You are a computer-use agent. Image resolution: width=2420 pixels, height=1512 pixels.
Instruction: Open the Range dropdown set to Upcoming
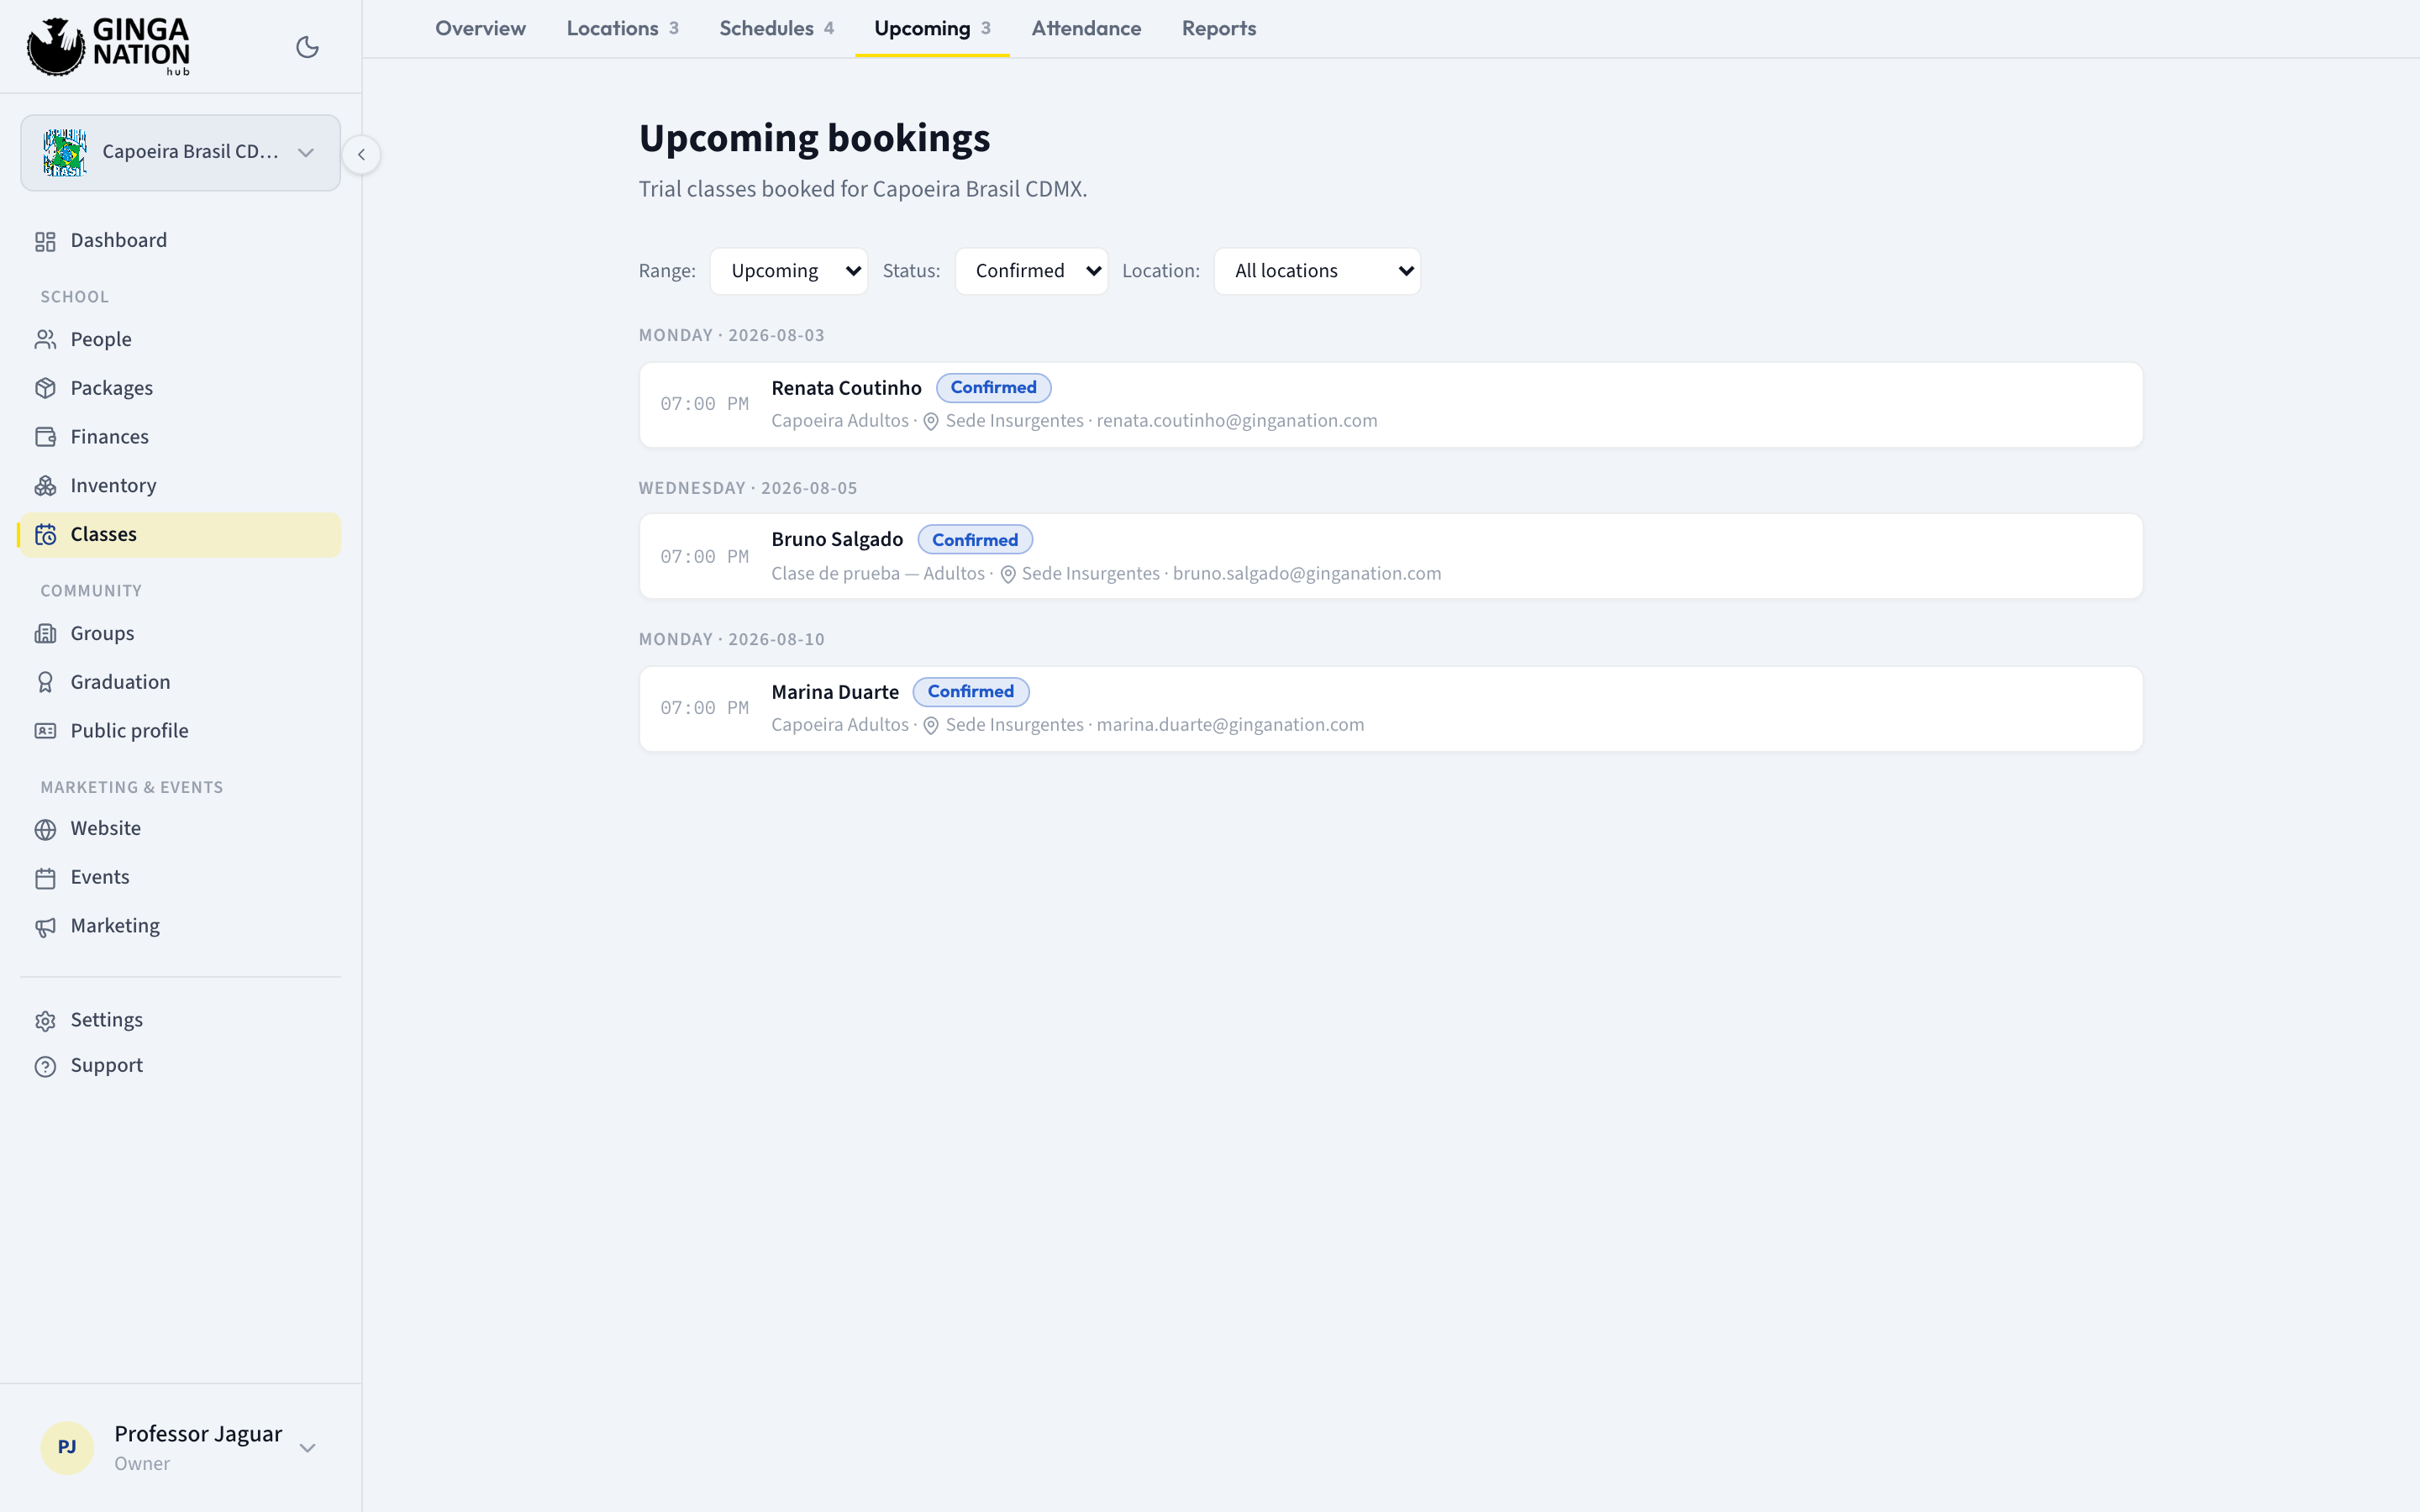coord(788,271)
